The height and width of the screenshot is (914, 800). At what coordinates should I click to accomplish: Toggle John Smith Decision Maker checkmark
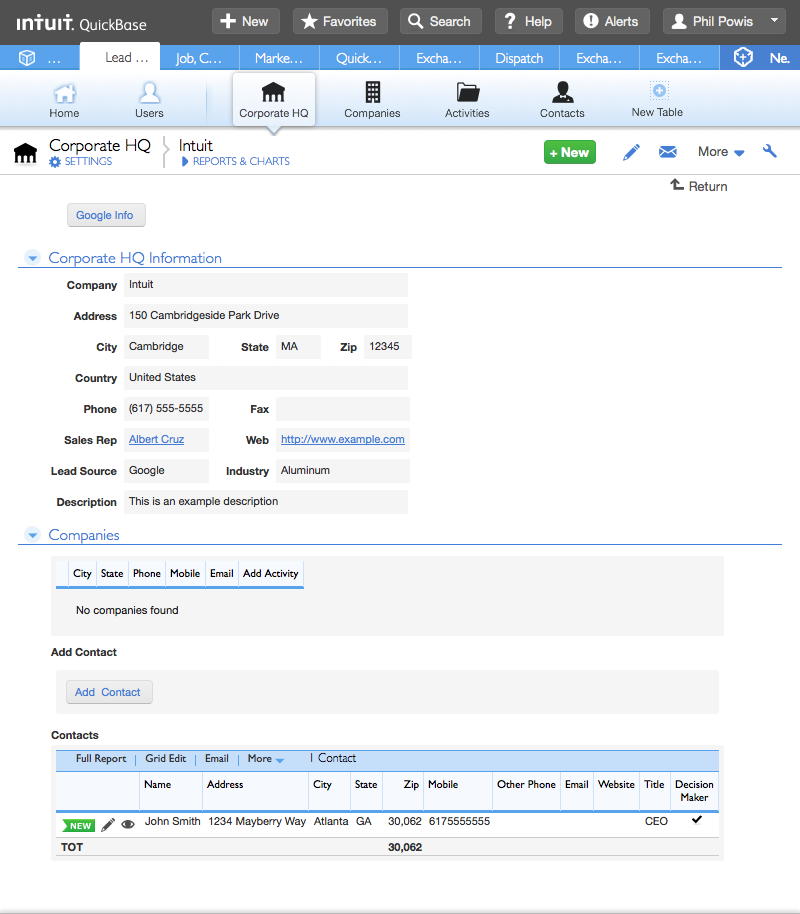(696, 820)
